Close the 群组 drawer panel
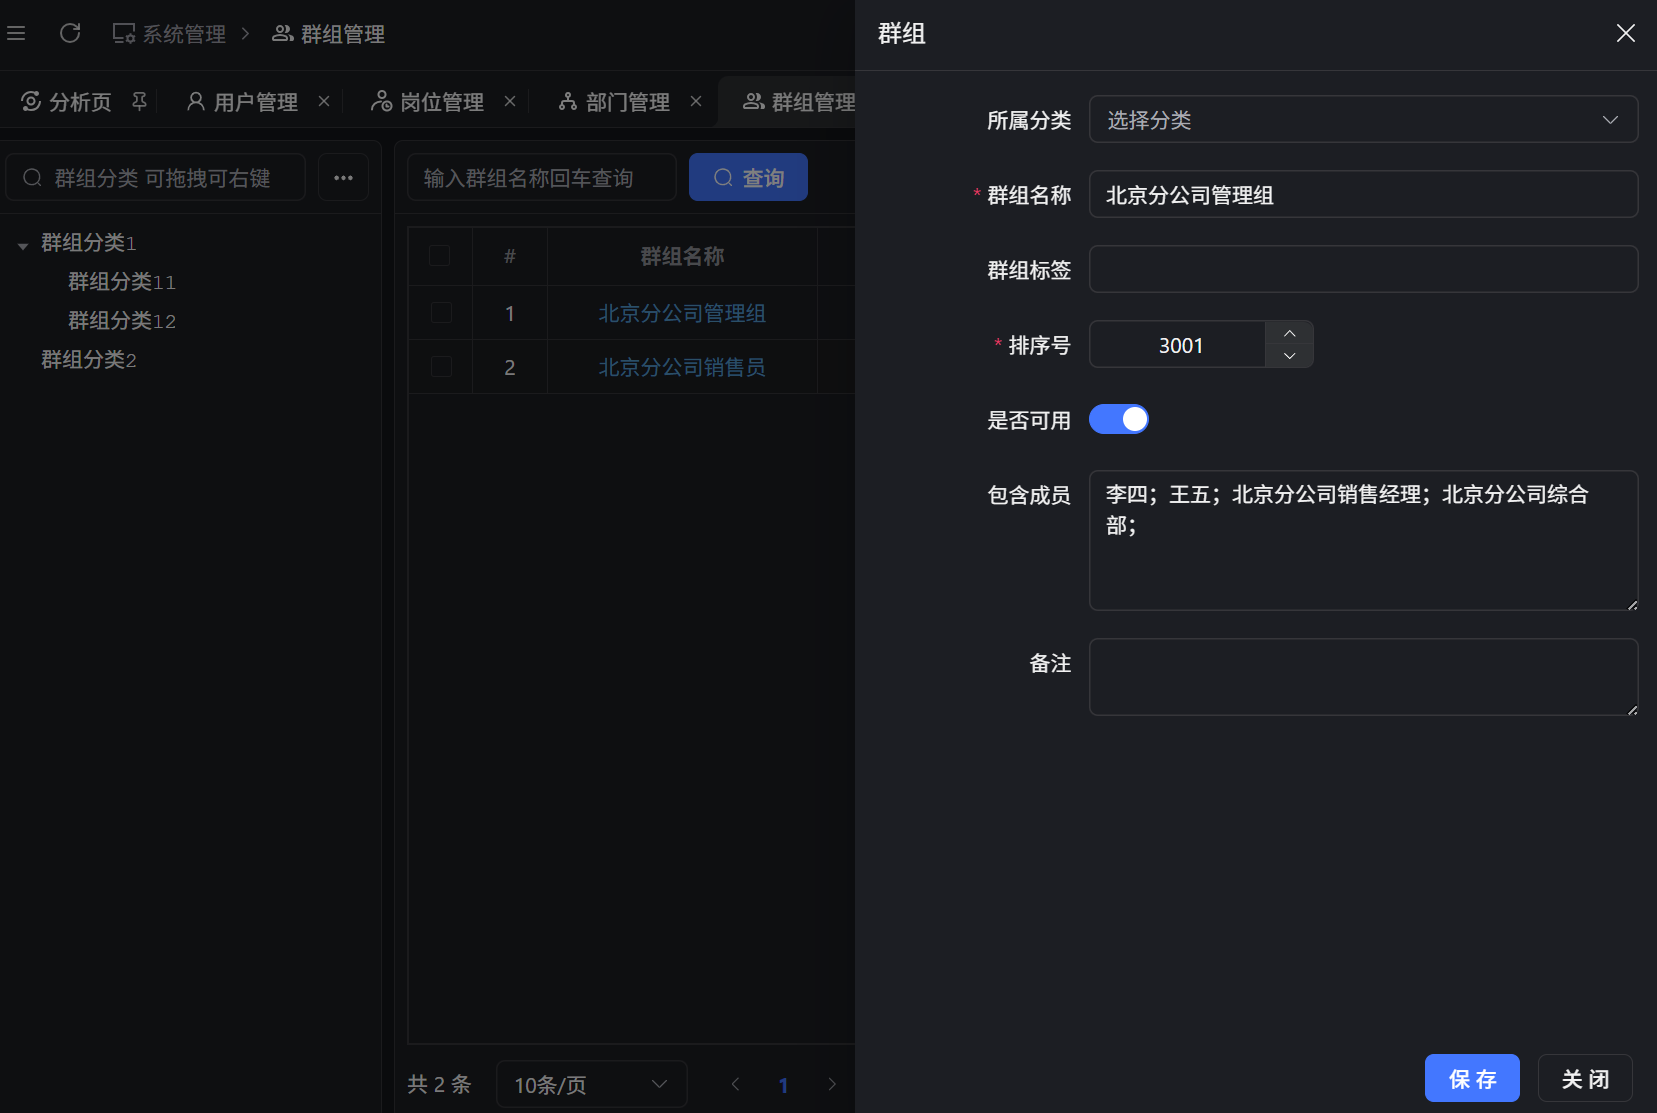 point(1625,34)
